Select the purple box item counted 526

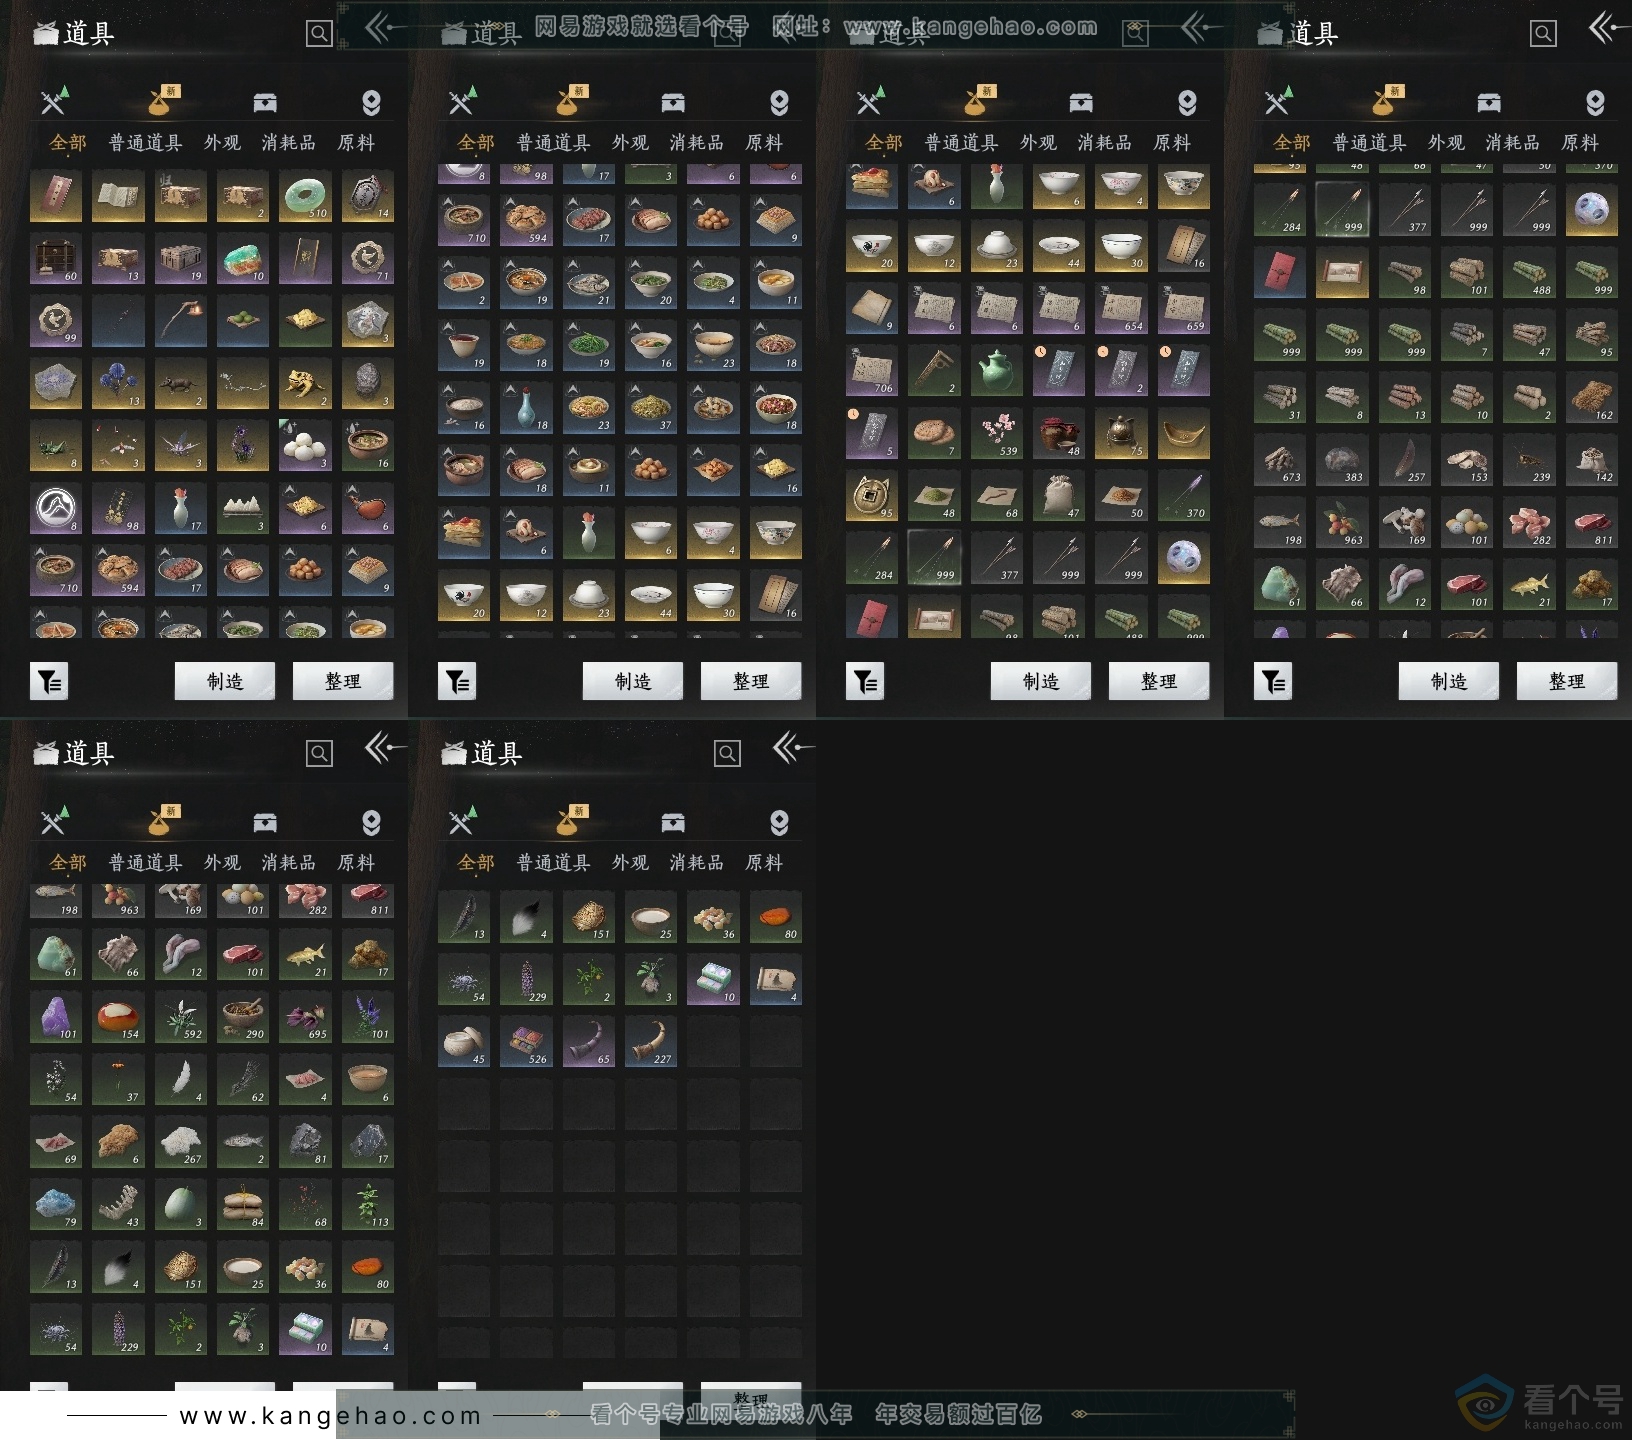pyautogui.click(x=527, y=1041)
